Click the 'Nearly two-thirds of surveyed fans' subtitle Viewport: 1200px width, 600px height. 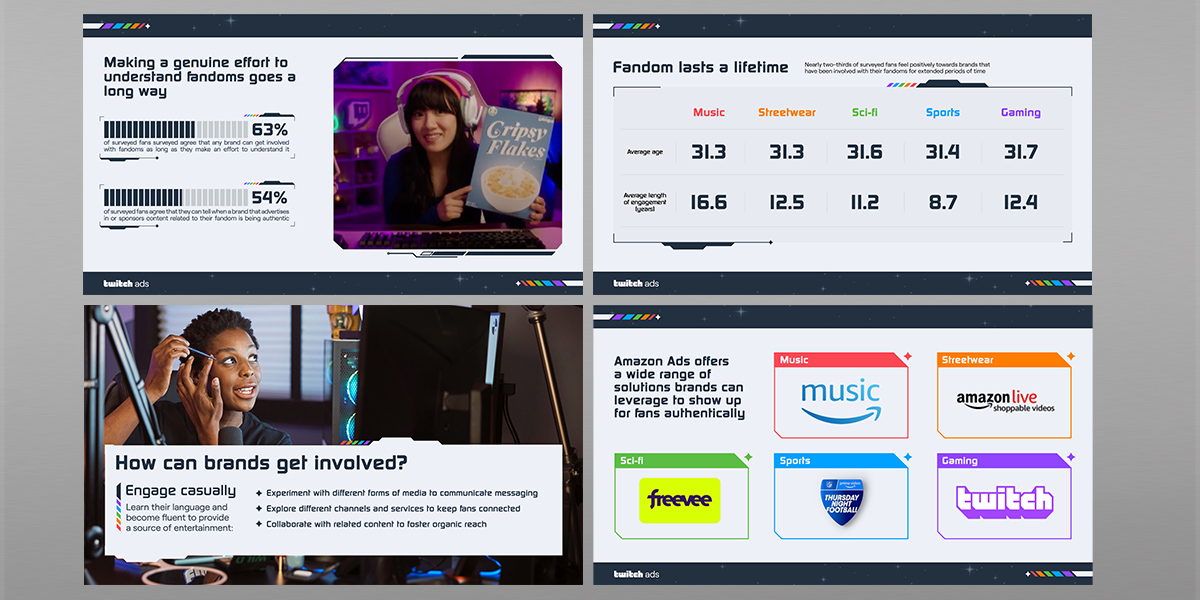[896, 68]
